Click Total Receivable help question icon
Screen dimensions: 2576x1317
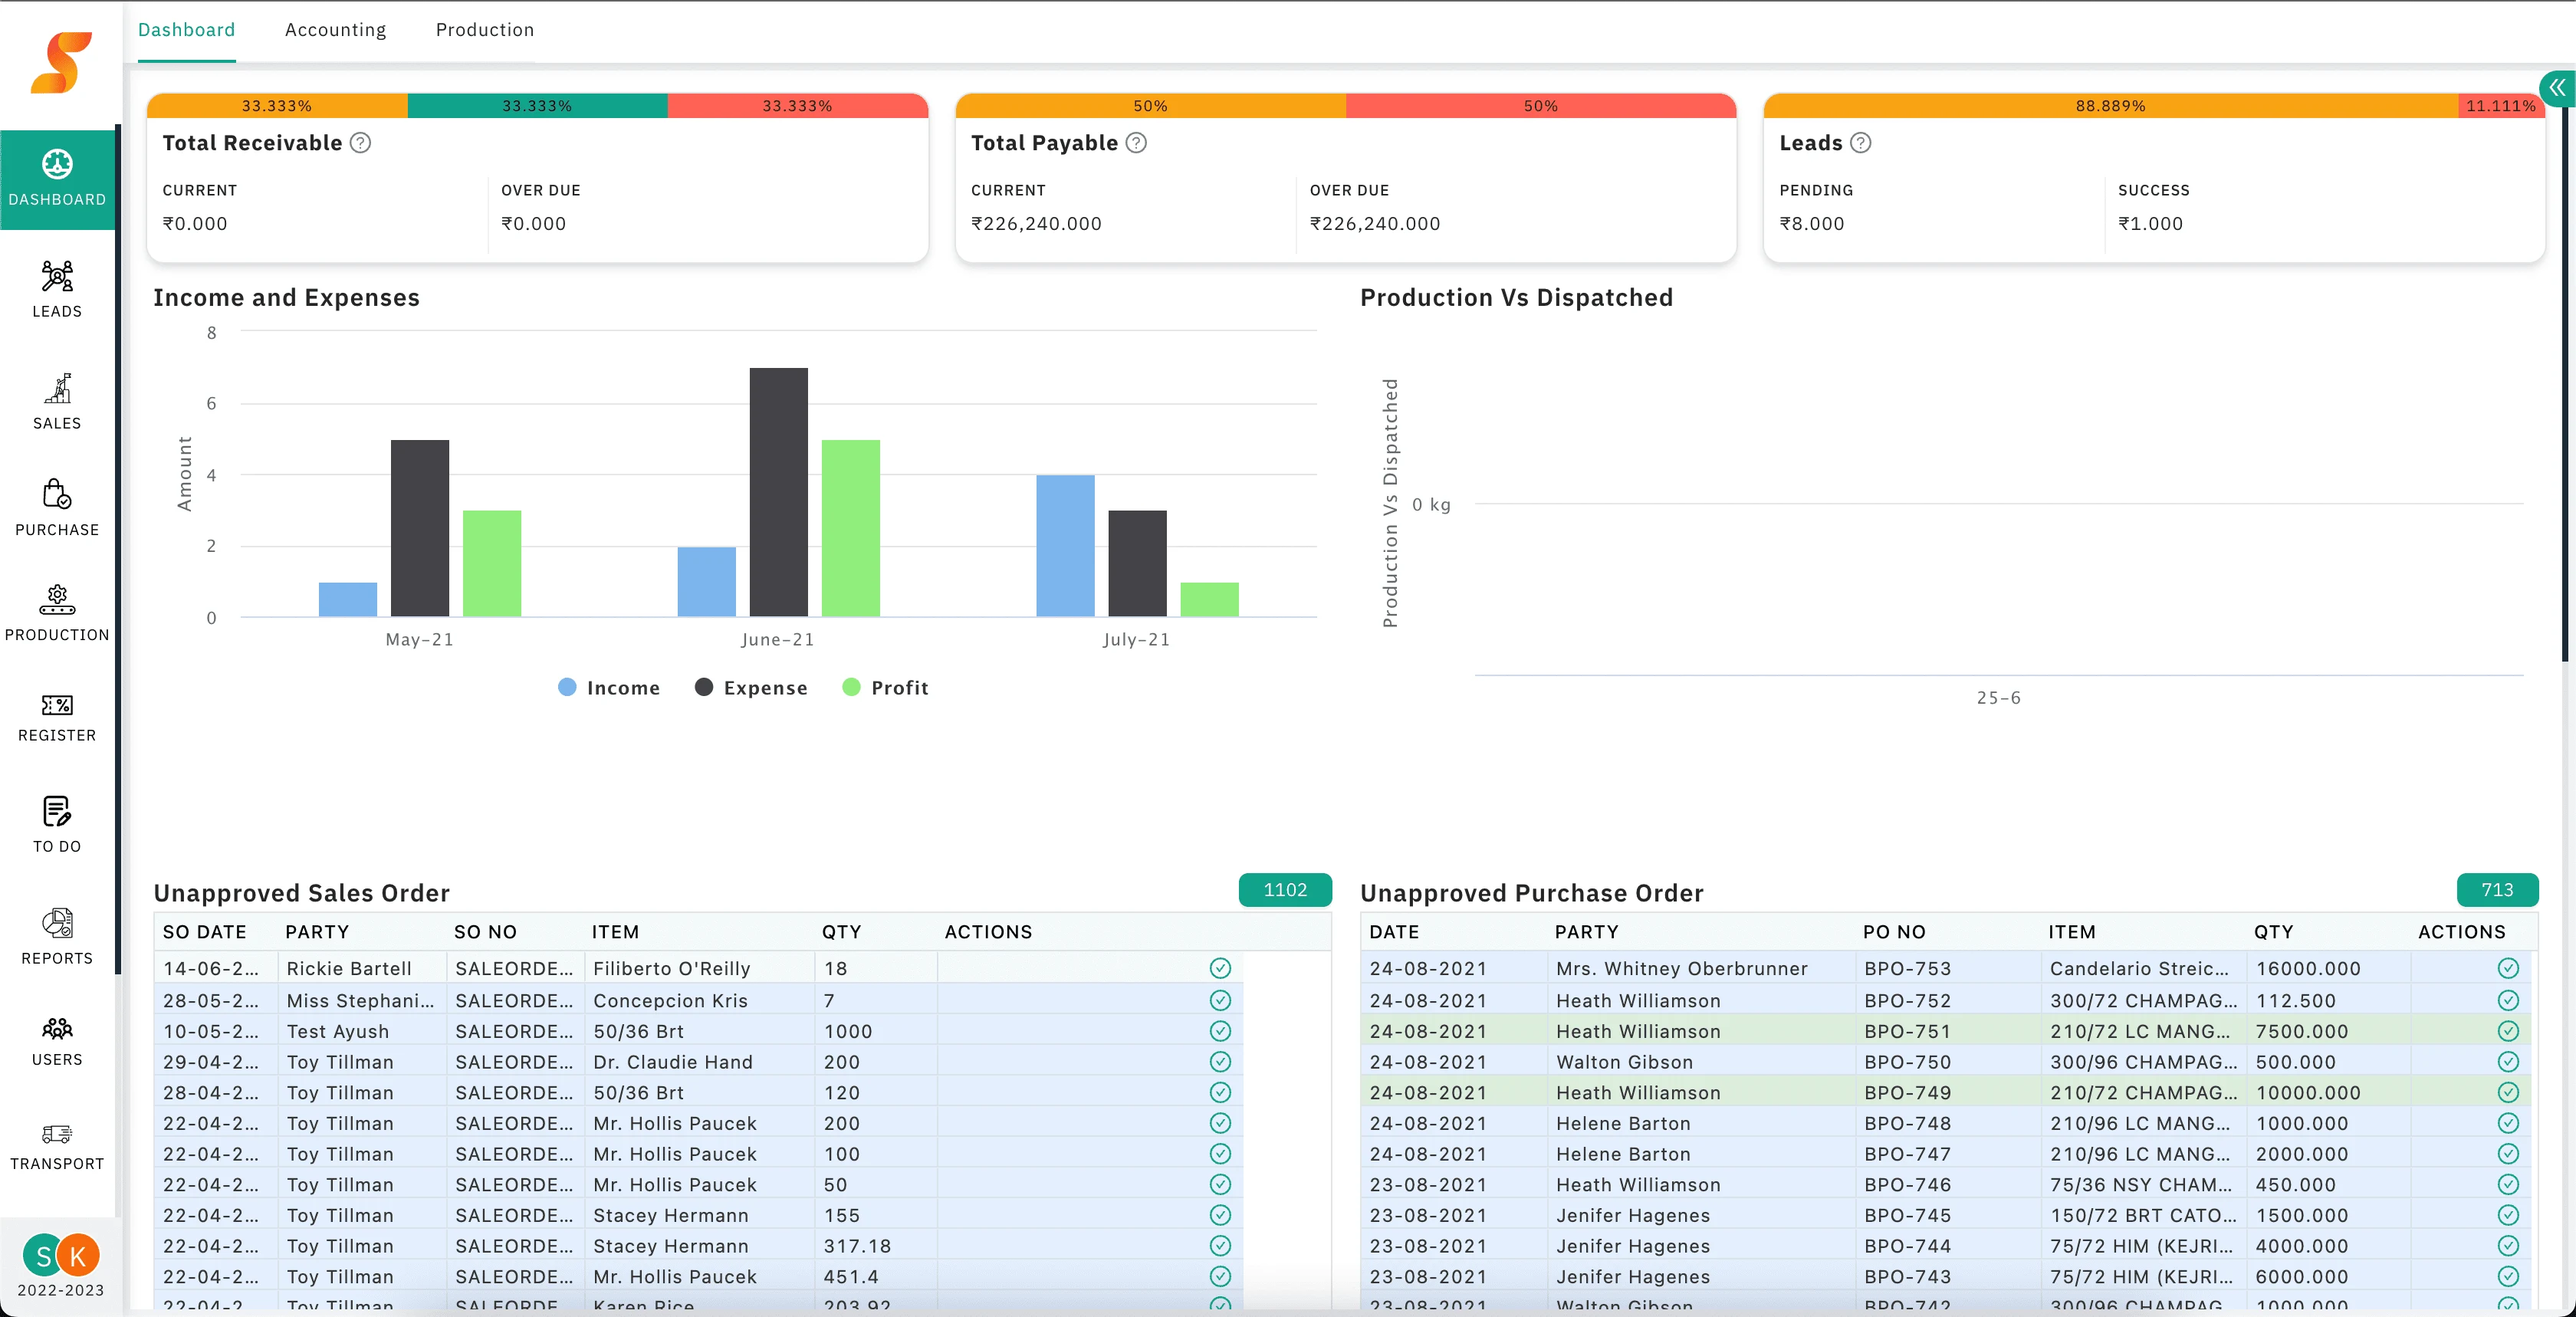click(x=360, y=143)
